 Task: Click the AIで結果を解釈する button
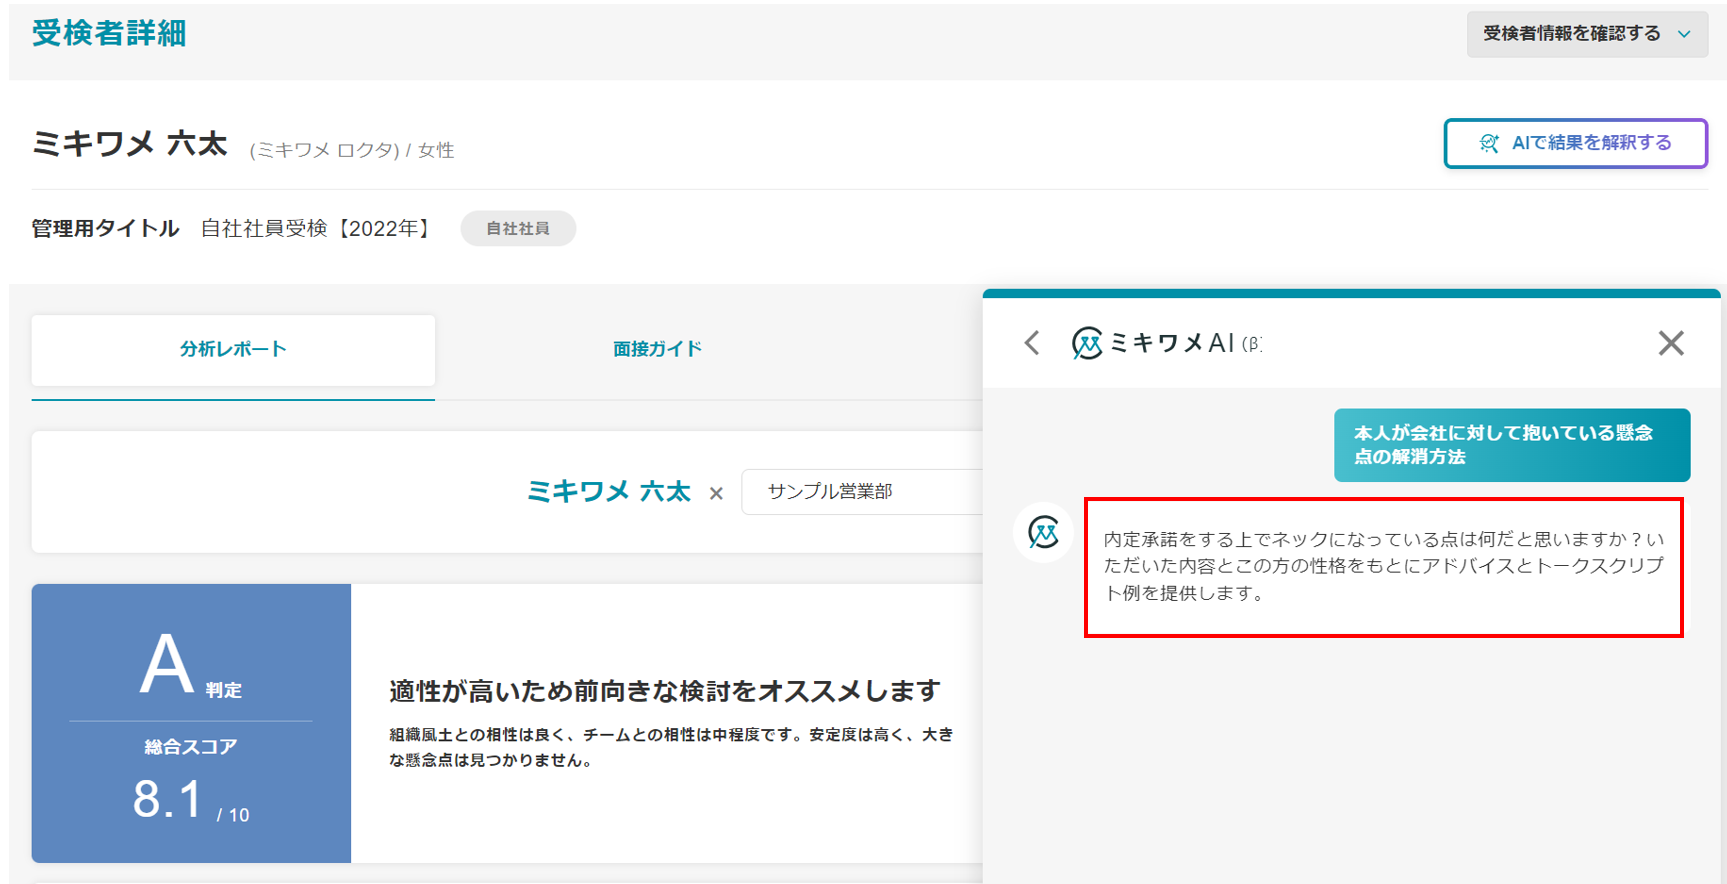[x=1575, y=143]
